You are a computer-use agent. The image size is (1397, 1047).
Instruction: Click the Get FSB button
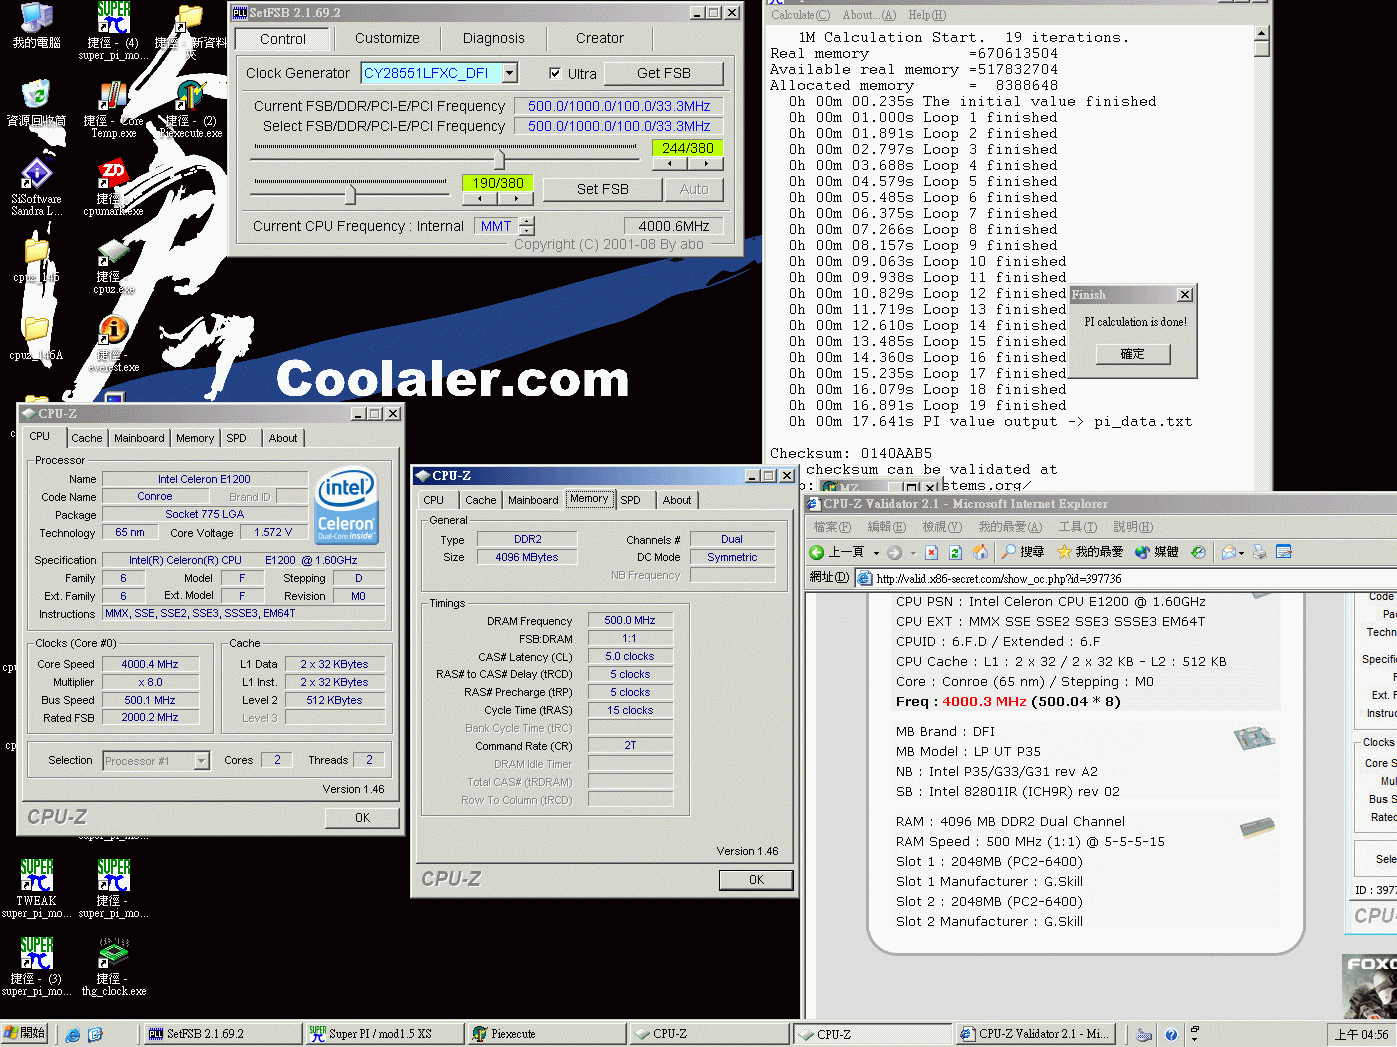coord(664,73)
